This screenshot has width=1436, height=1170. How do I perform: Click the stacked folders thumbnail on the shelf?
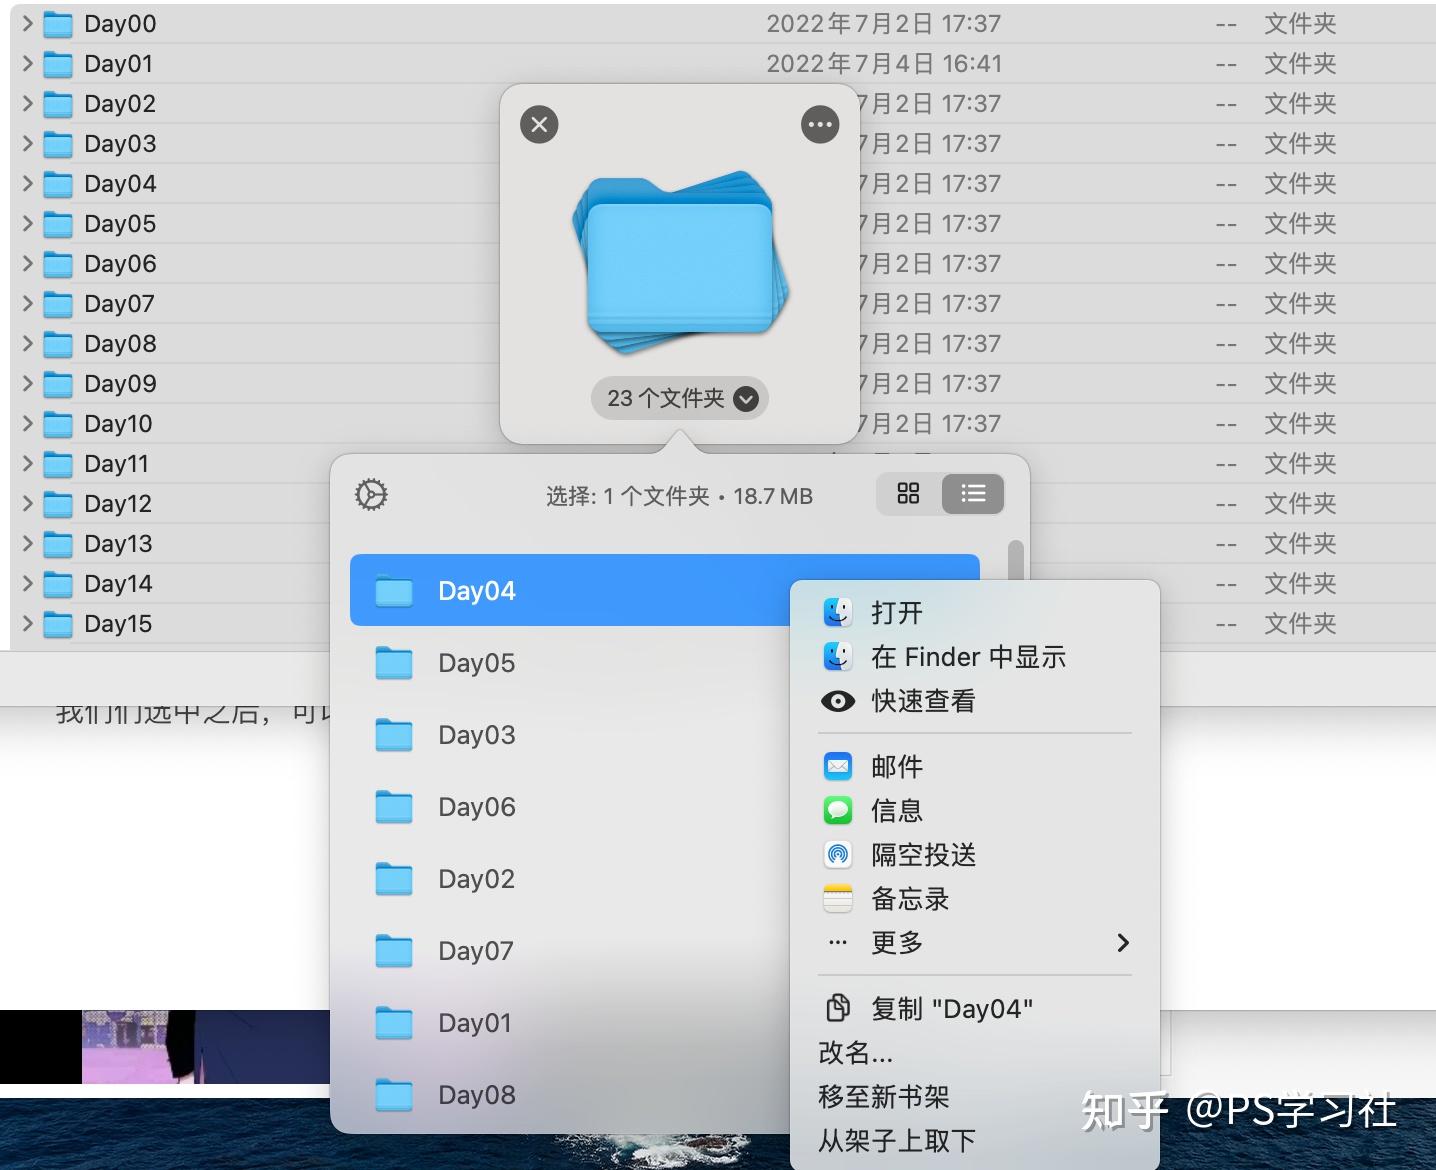coord(680,263)
